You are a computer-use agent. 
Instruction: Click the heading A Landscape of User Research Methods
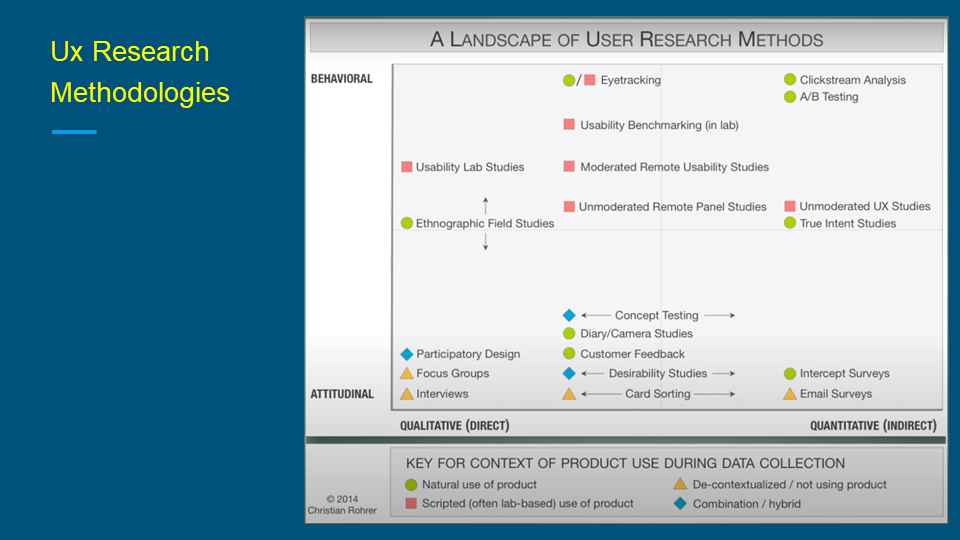pos(626,39)
